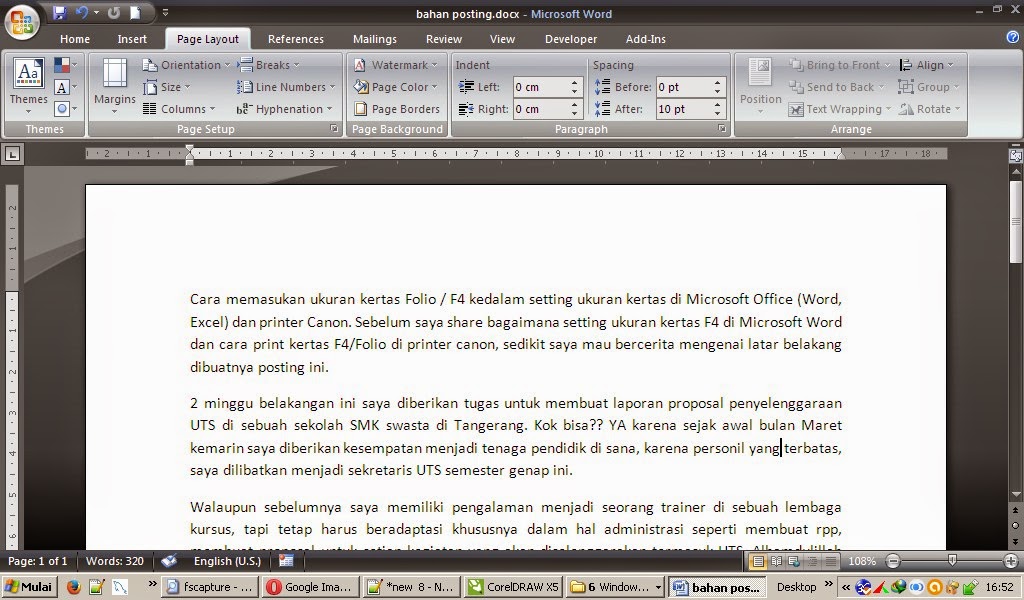Click the Spacing Before field
The width and height of the screenshot is (1024, 600).
[x=684, y=87]
